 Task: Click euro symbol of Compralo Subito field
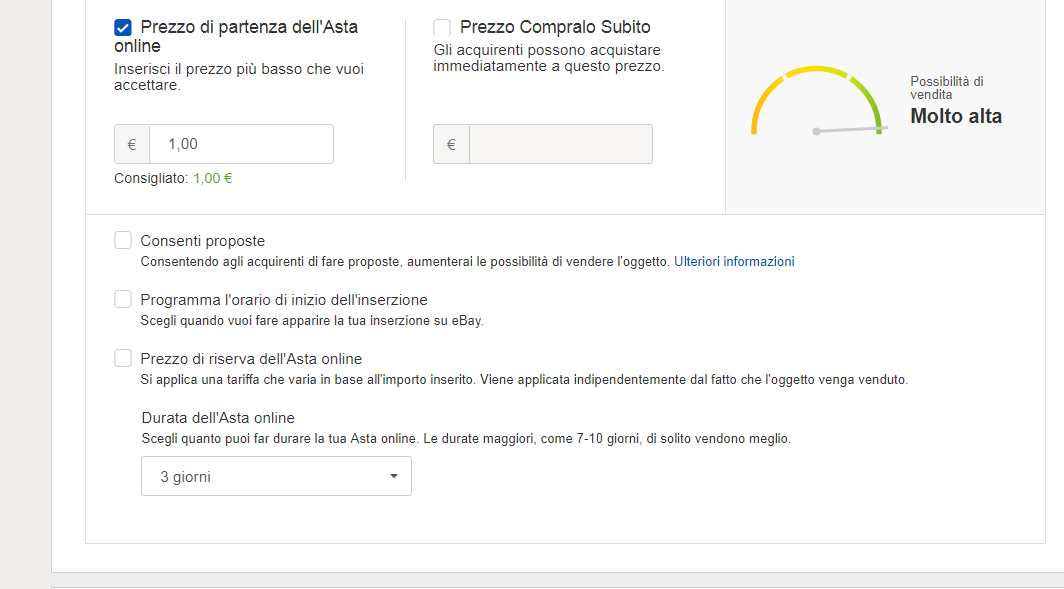451,144
